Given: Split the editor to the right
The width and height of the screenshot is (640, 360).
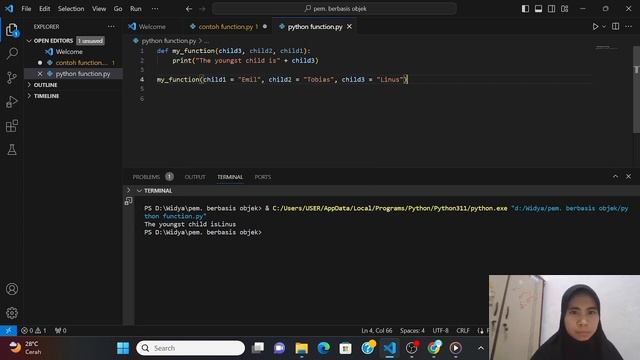Looking at the screenshot, I should [x=616, y=27].
